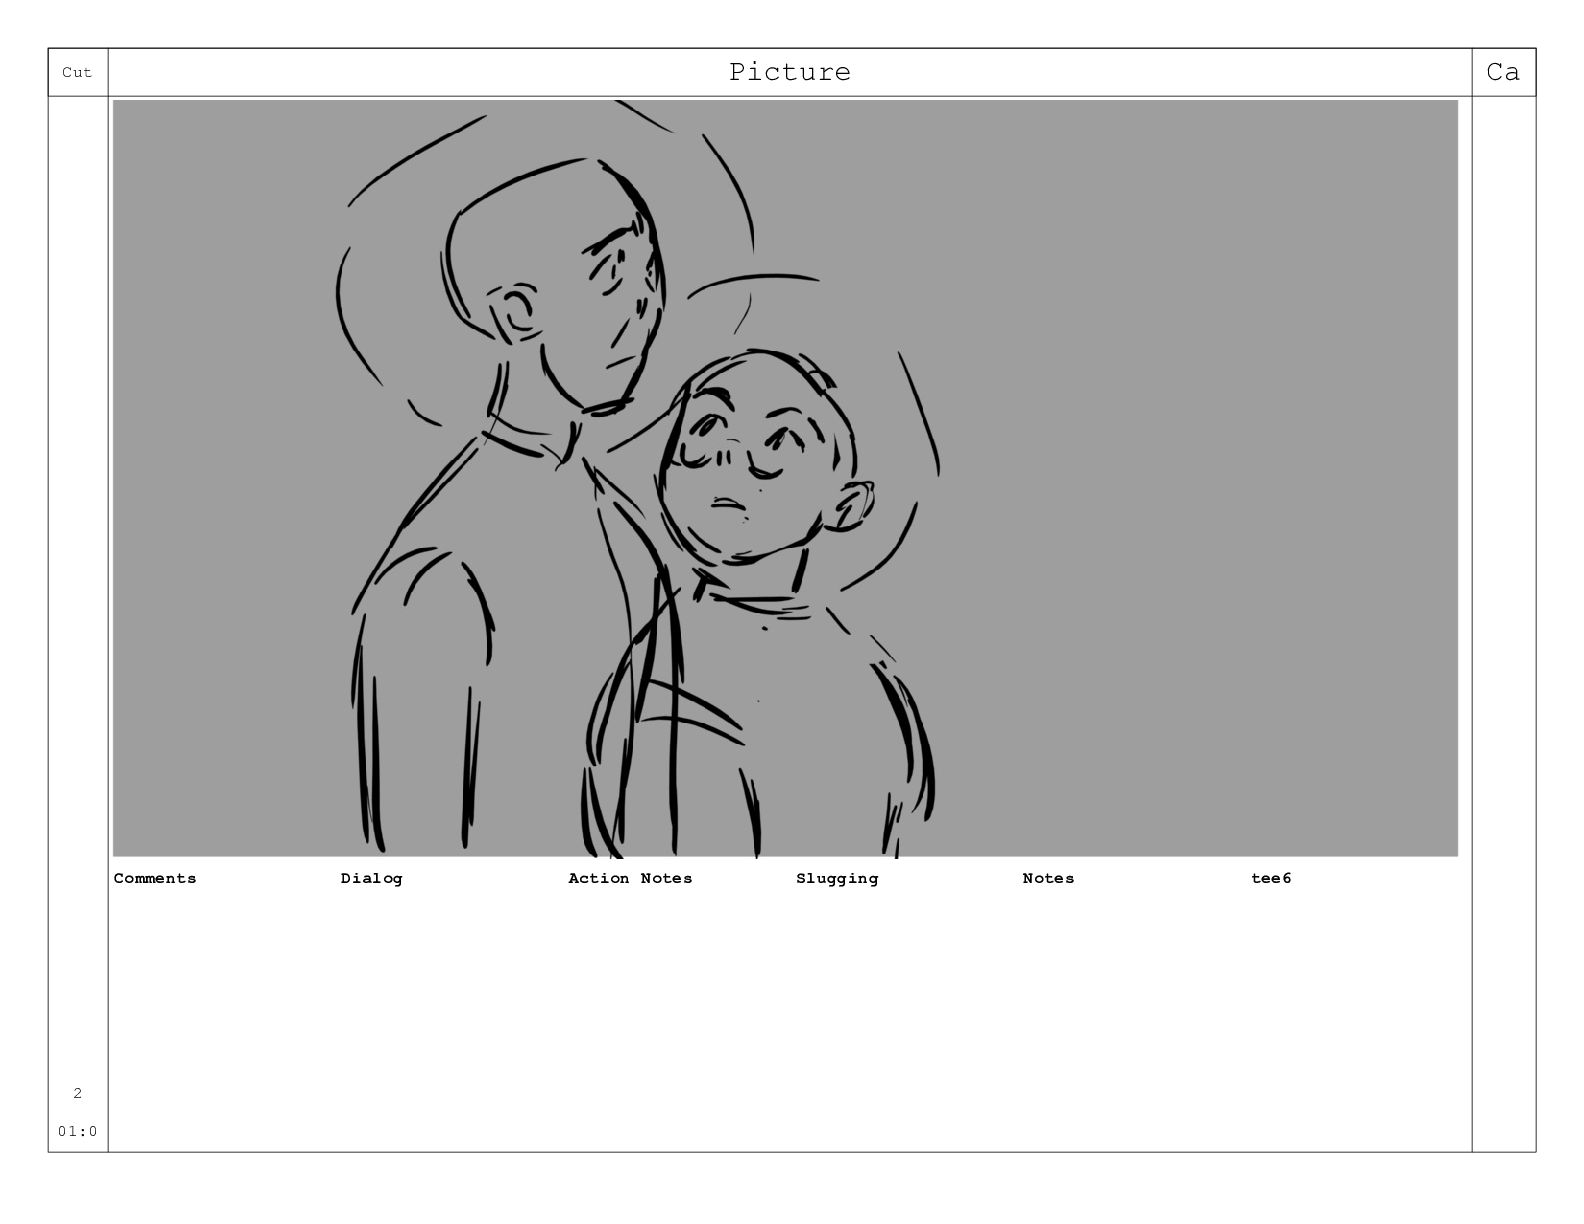Click the 'Action Notes' caption label
Viewport: 1584px width, 1224px height.
[x=630, y=878]
